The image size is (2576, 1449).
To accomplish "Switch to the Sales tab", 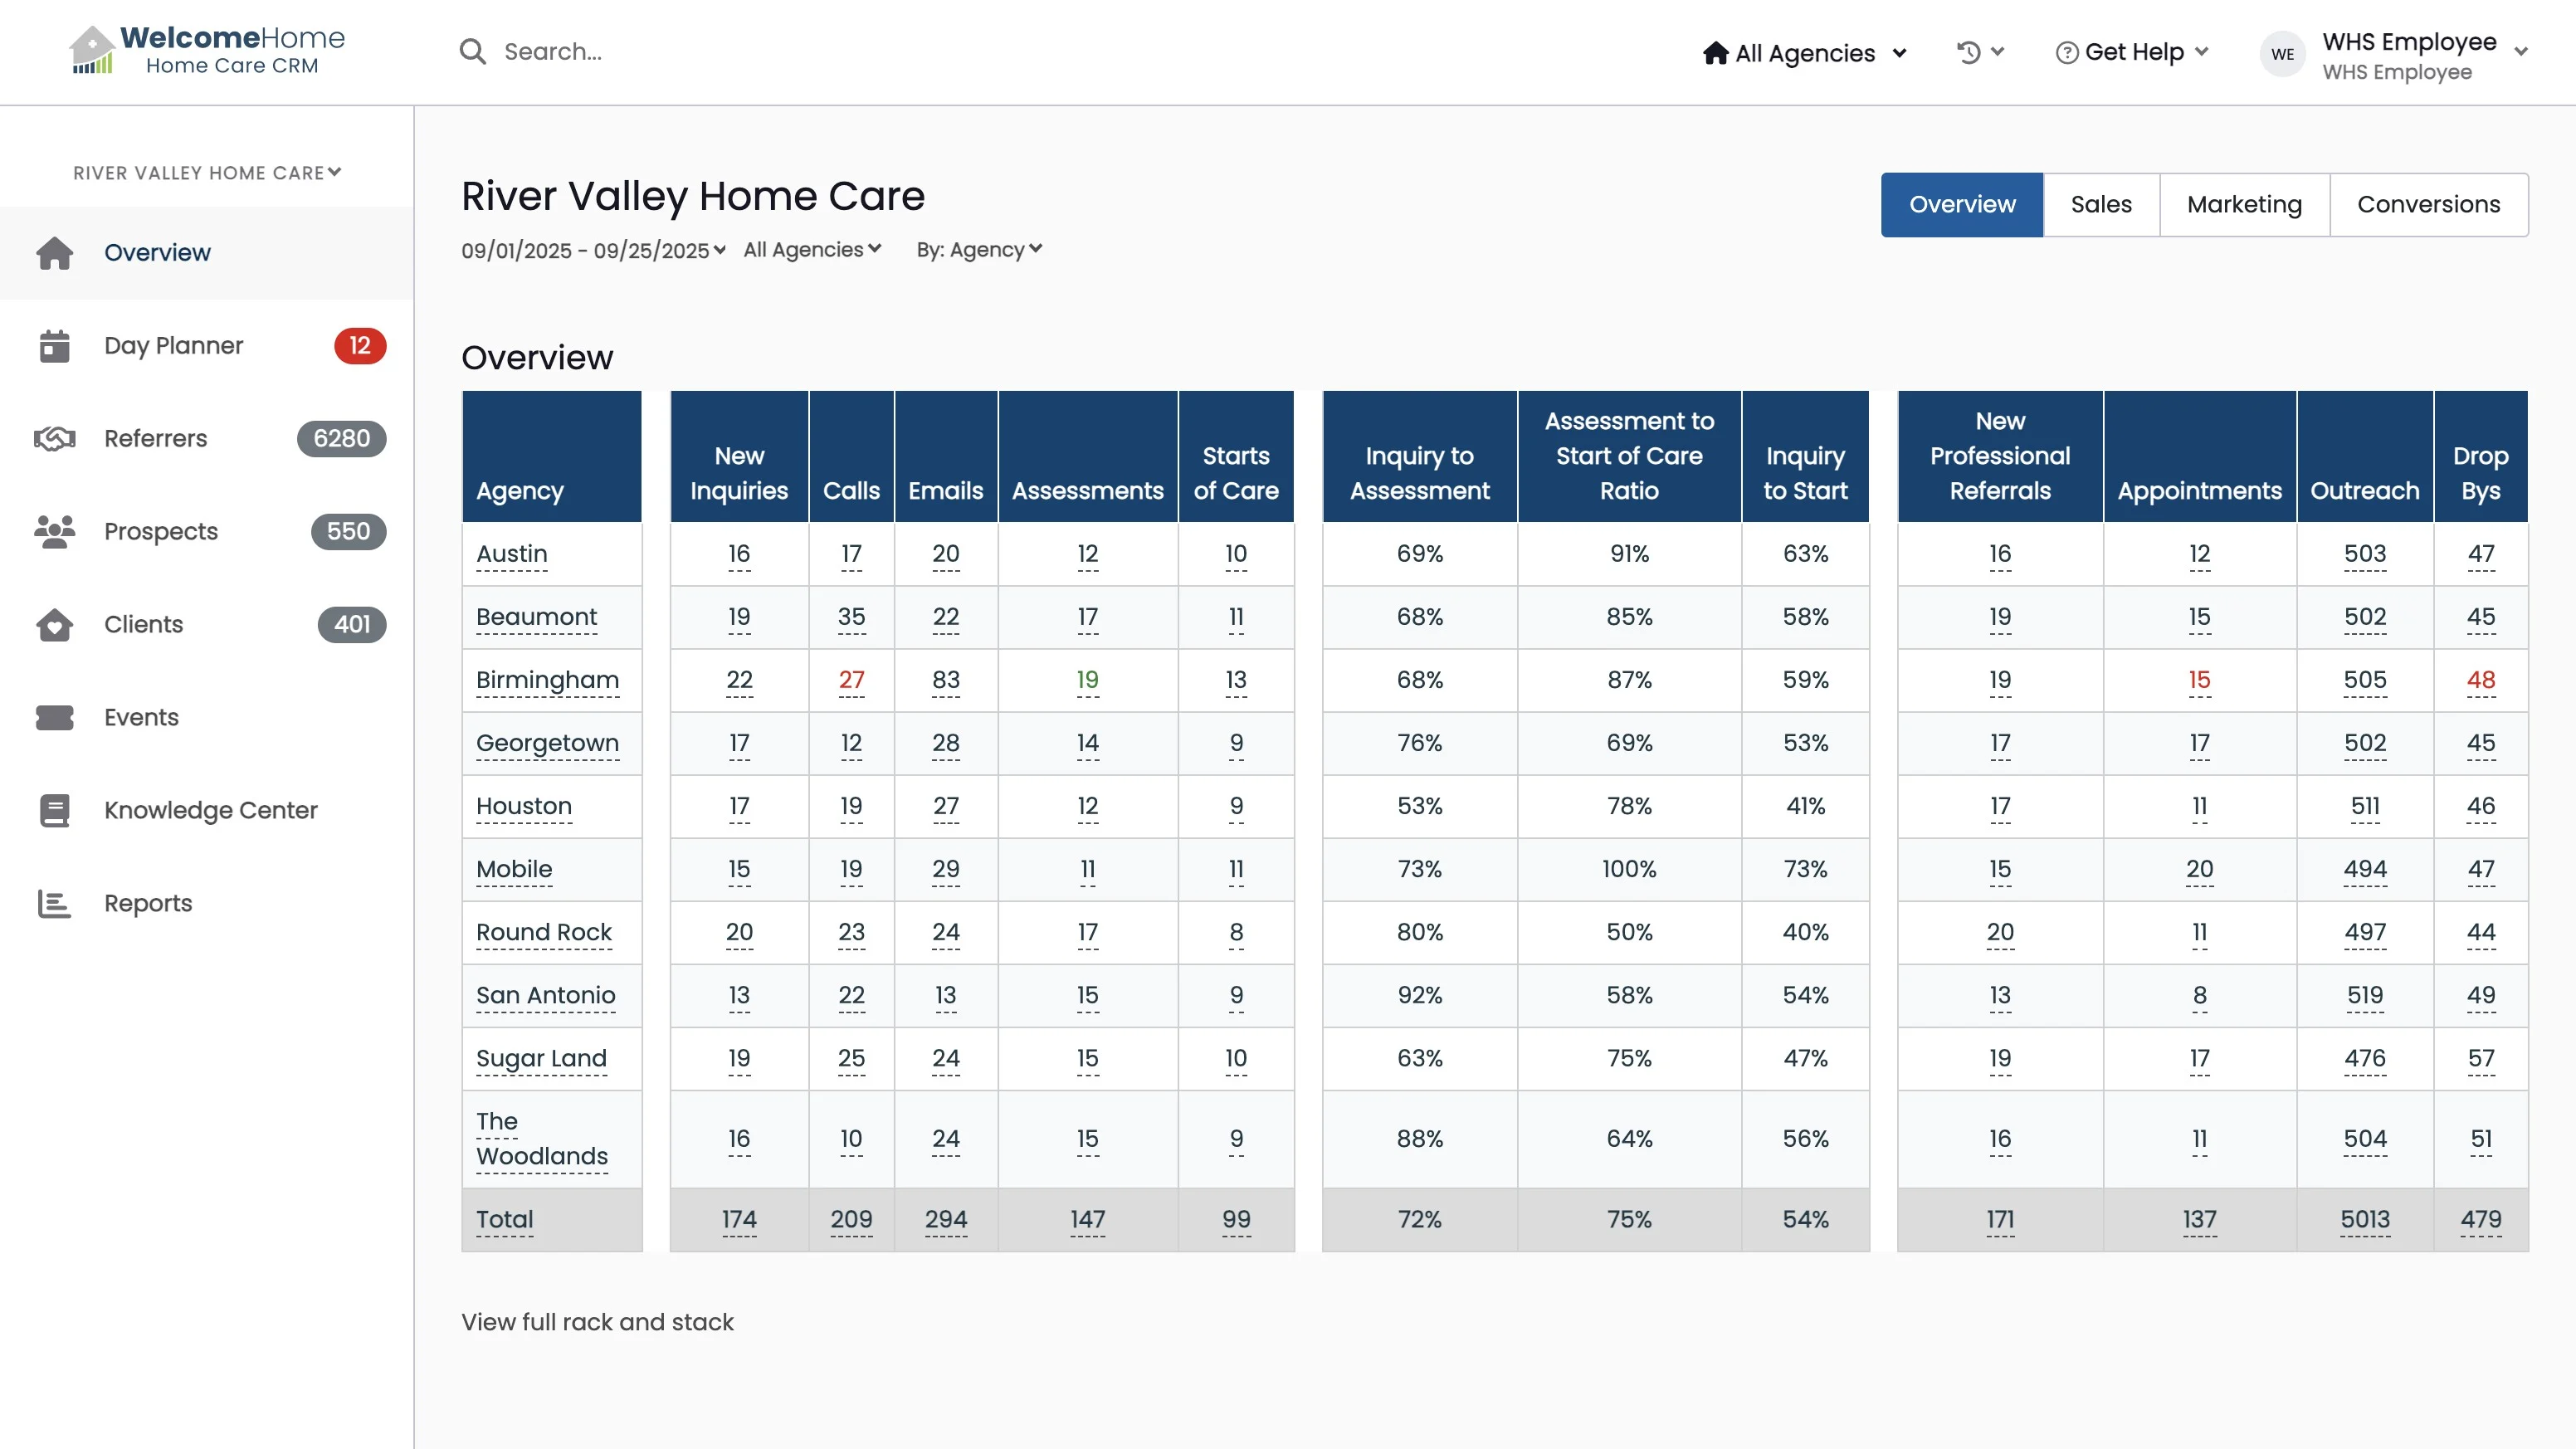I will 2101,205.
